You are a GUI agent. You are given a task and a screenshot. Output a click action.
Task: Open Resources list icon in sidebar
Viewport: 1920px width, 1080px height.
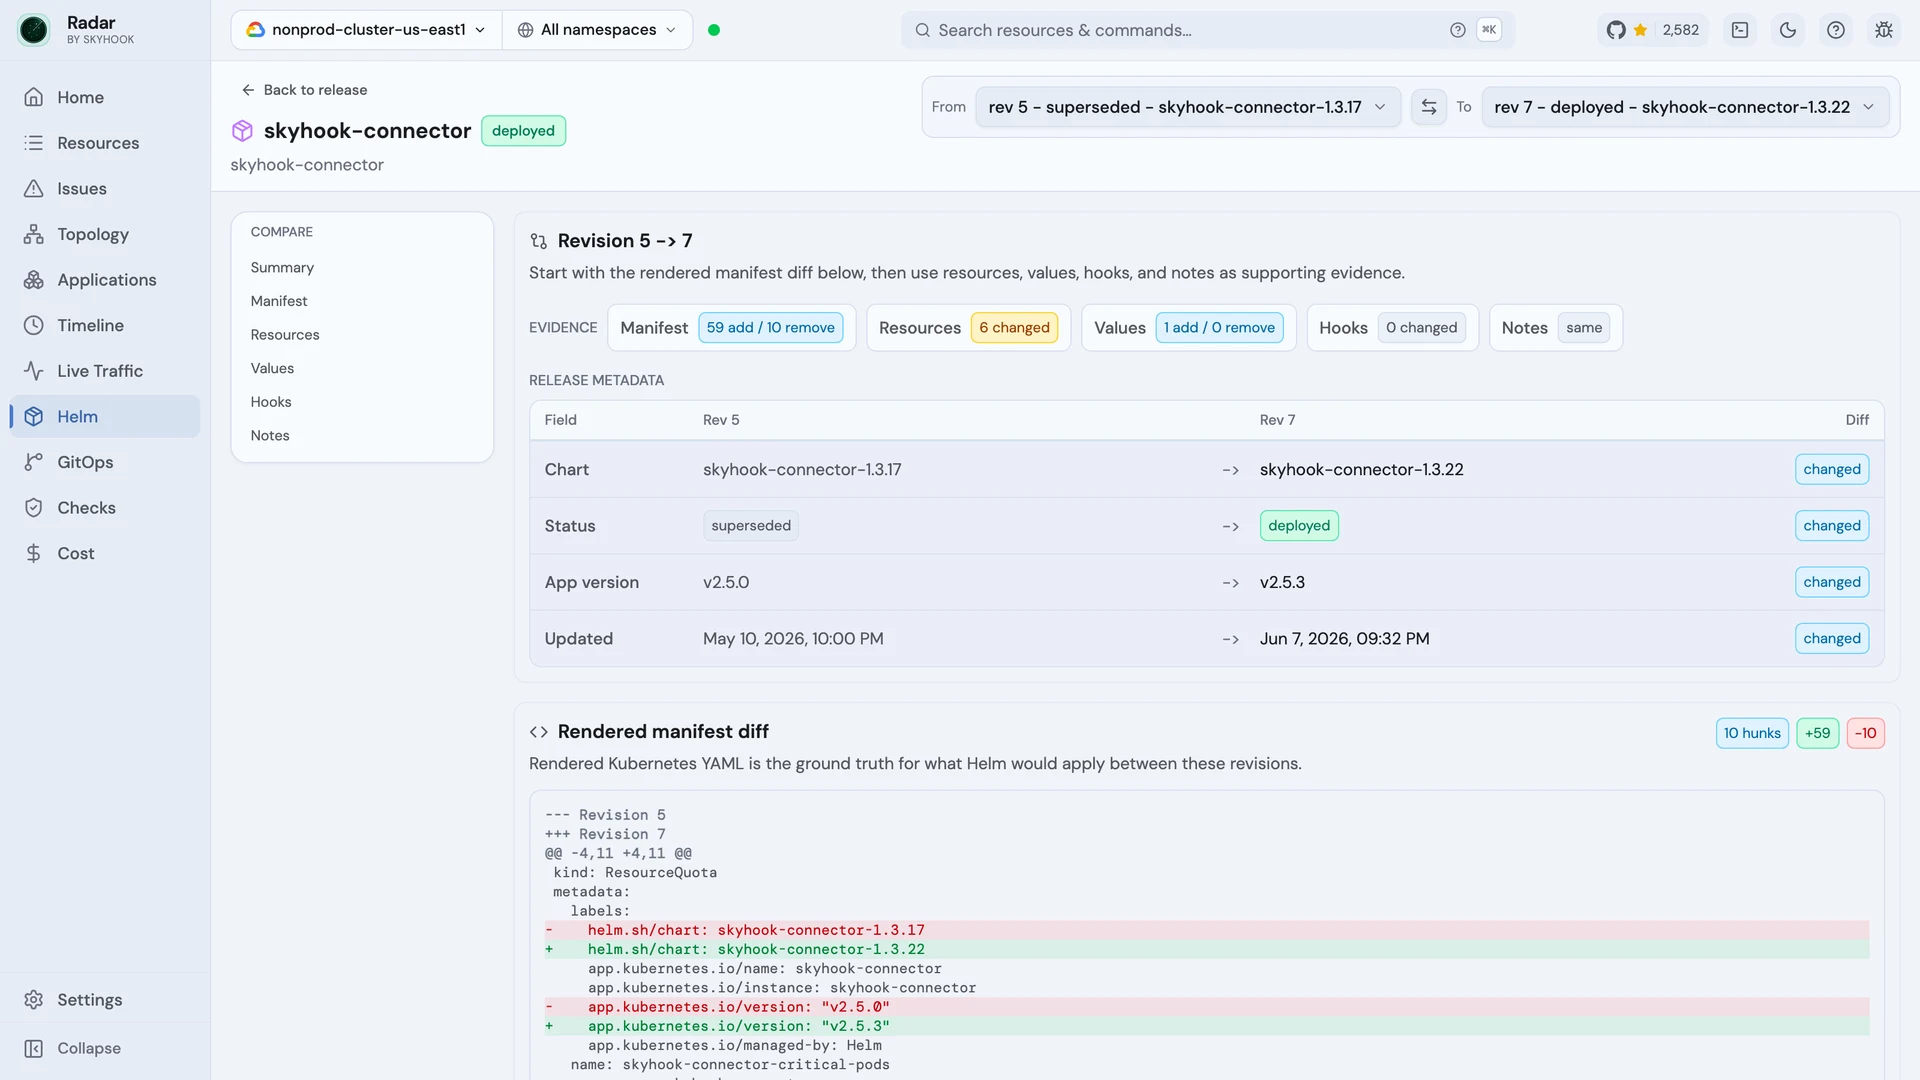(x=34, y=143)
